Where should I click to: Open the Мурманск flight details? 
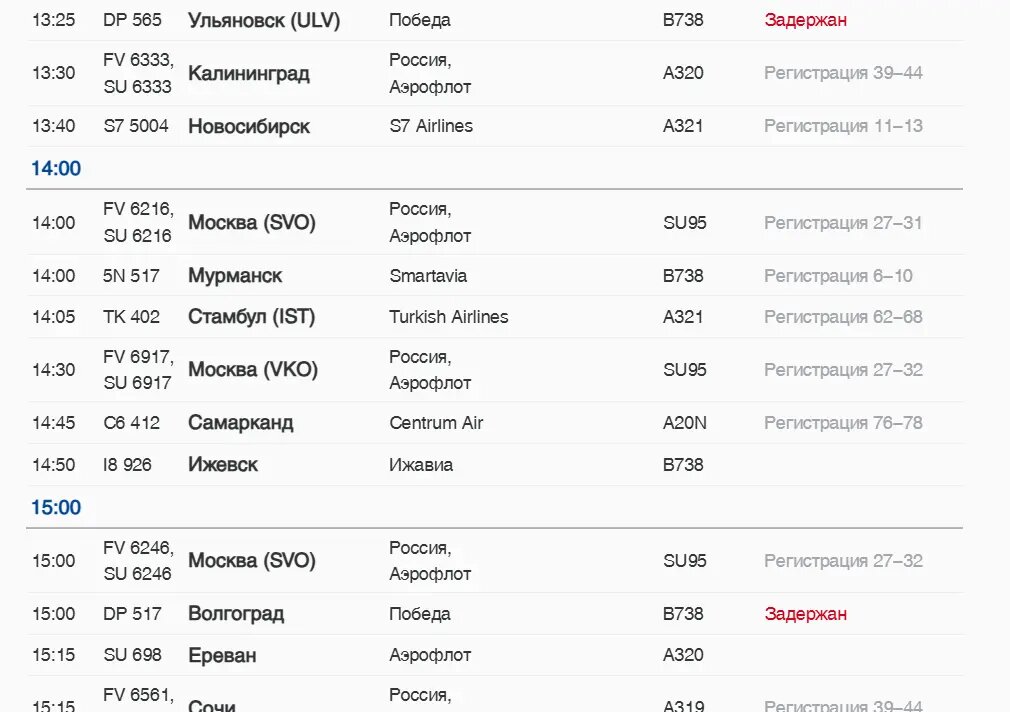pyautogui.click(x=235, y=275)
